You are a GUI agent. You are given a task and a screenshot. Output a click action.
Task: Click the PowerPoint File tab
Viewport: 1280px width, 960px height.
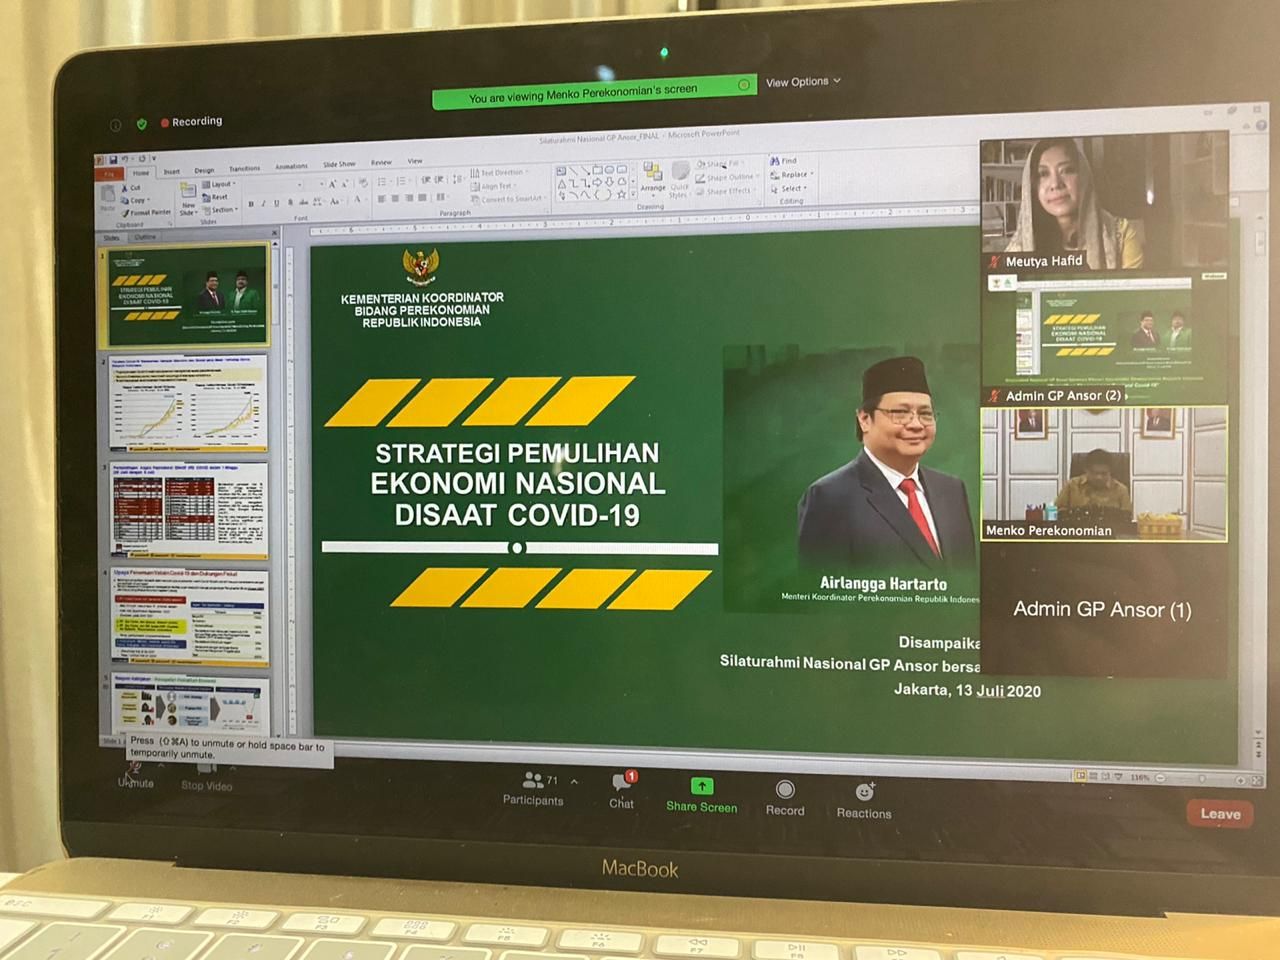[107, 174]
